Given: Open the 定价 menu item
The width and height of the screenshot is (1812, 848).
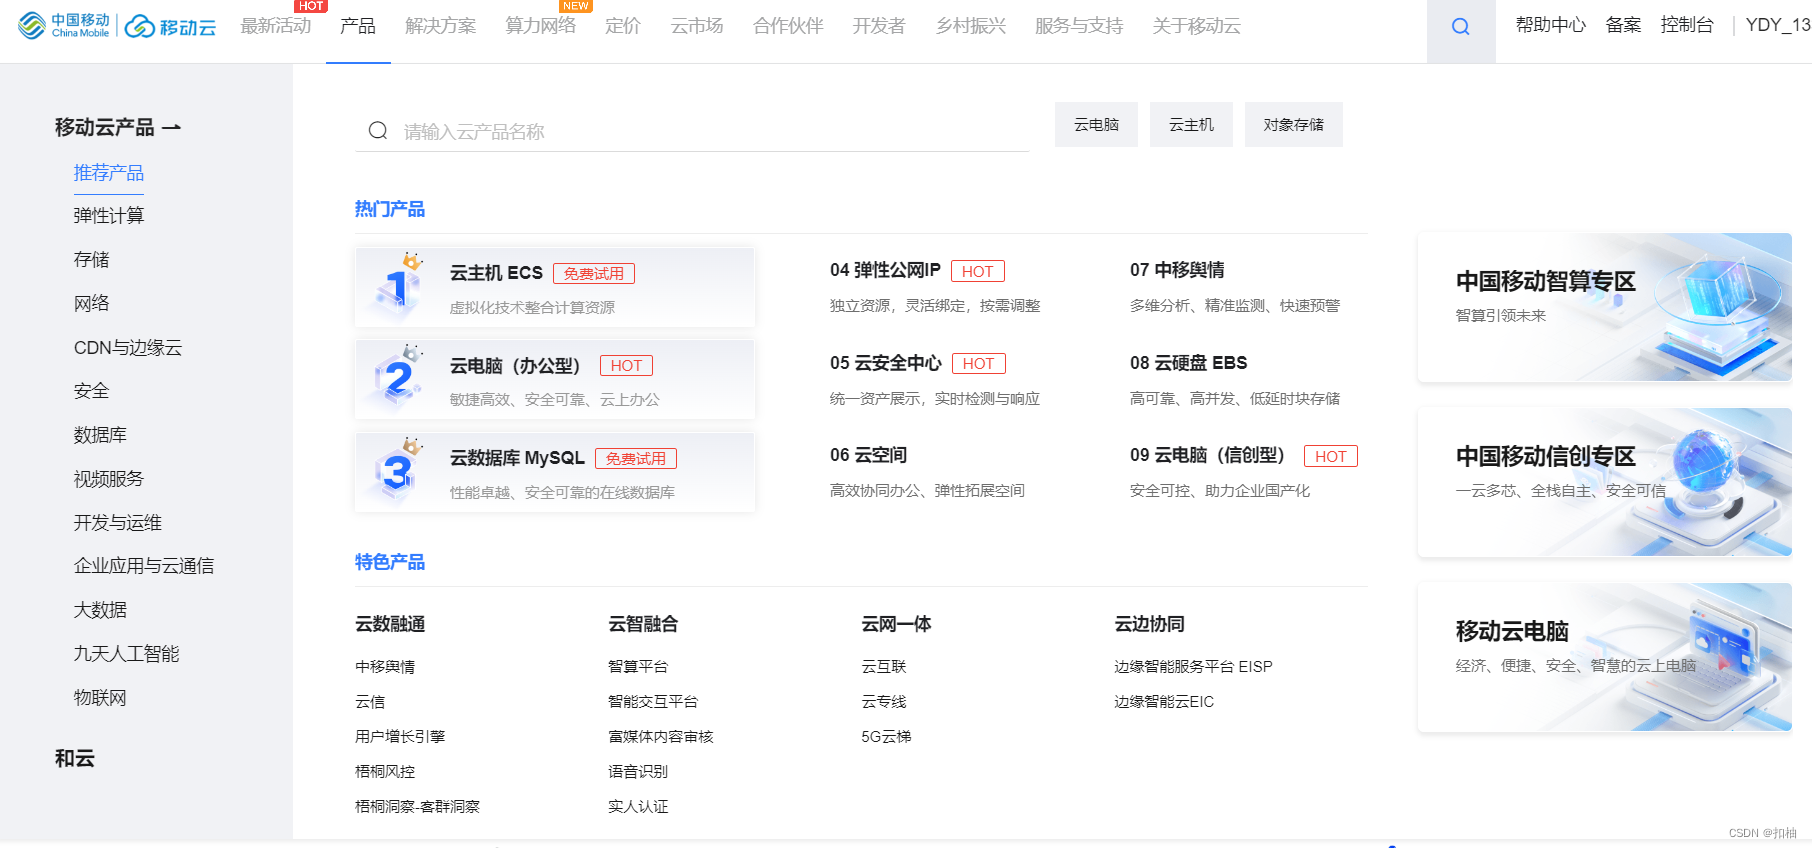Looking at the screenshot, I should pyautogui.click(x=623, y=26).
